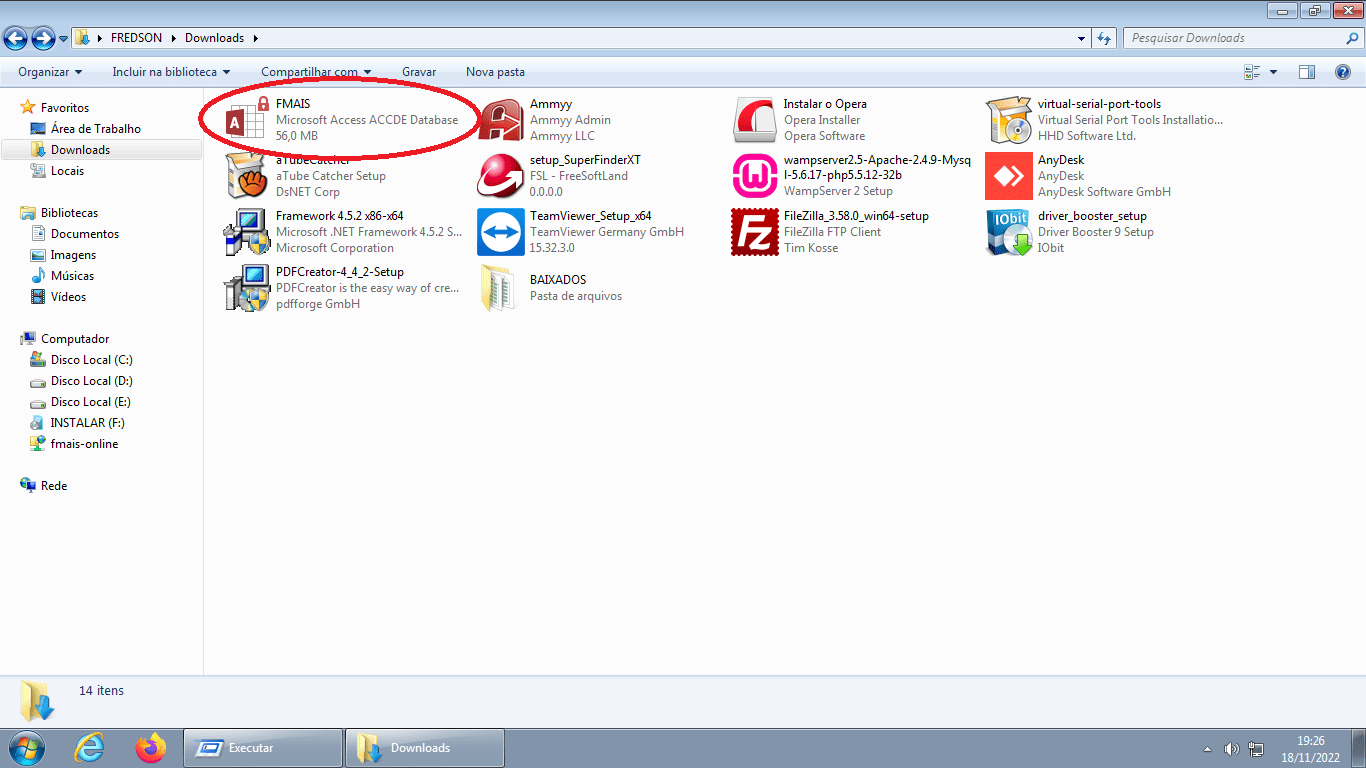Launch Internet Explorer from the taskbar
1366x768 pixels.
coord(90,748)
